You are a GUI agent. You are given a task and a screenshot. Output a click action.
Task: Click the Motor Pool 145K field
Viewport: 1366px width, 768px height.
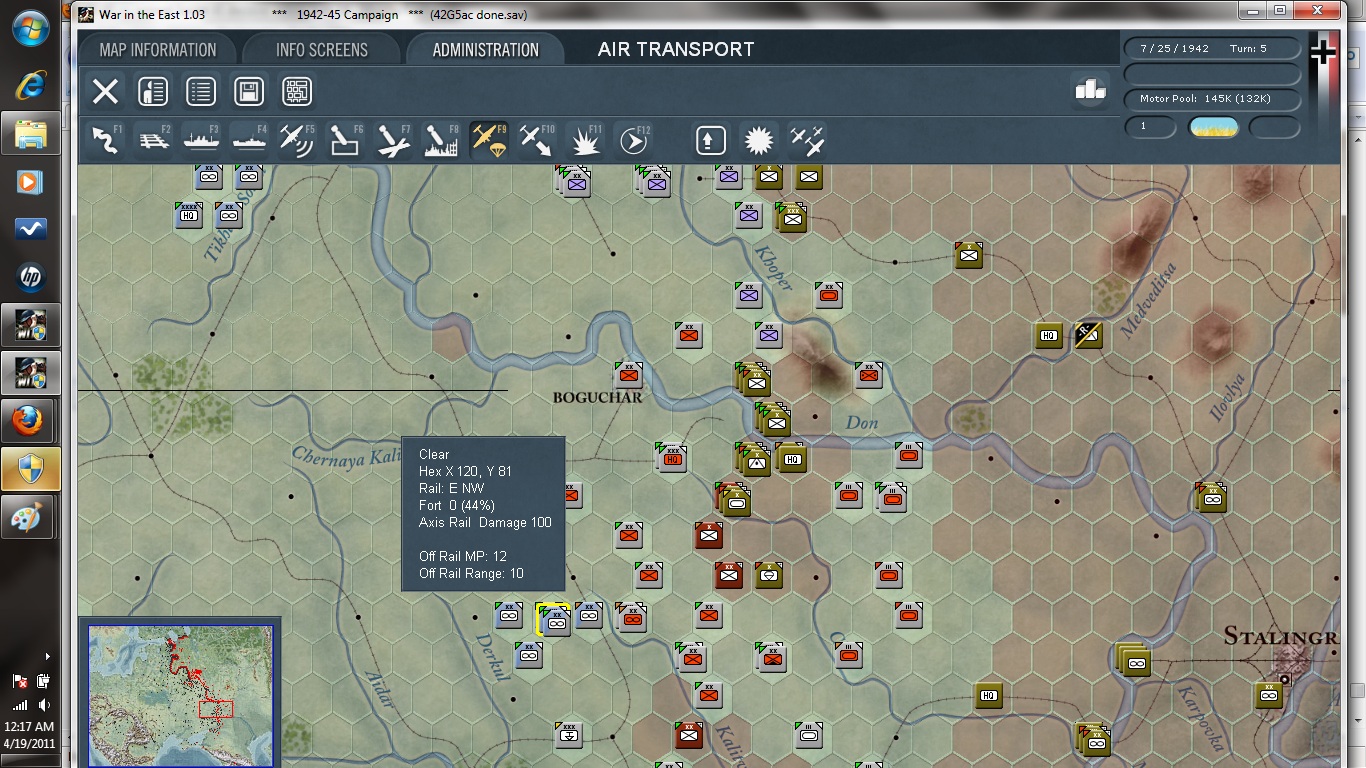click(1213, 99)
